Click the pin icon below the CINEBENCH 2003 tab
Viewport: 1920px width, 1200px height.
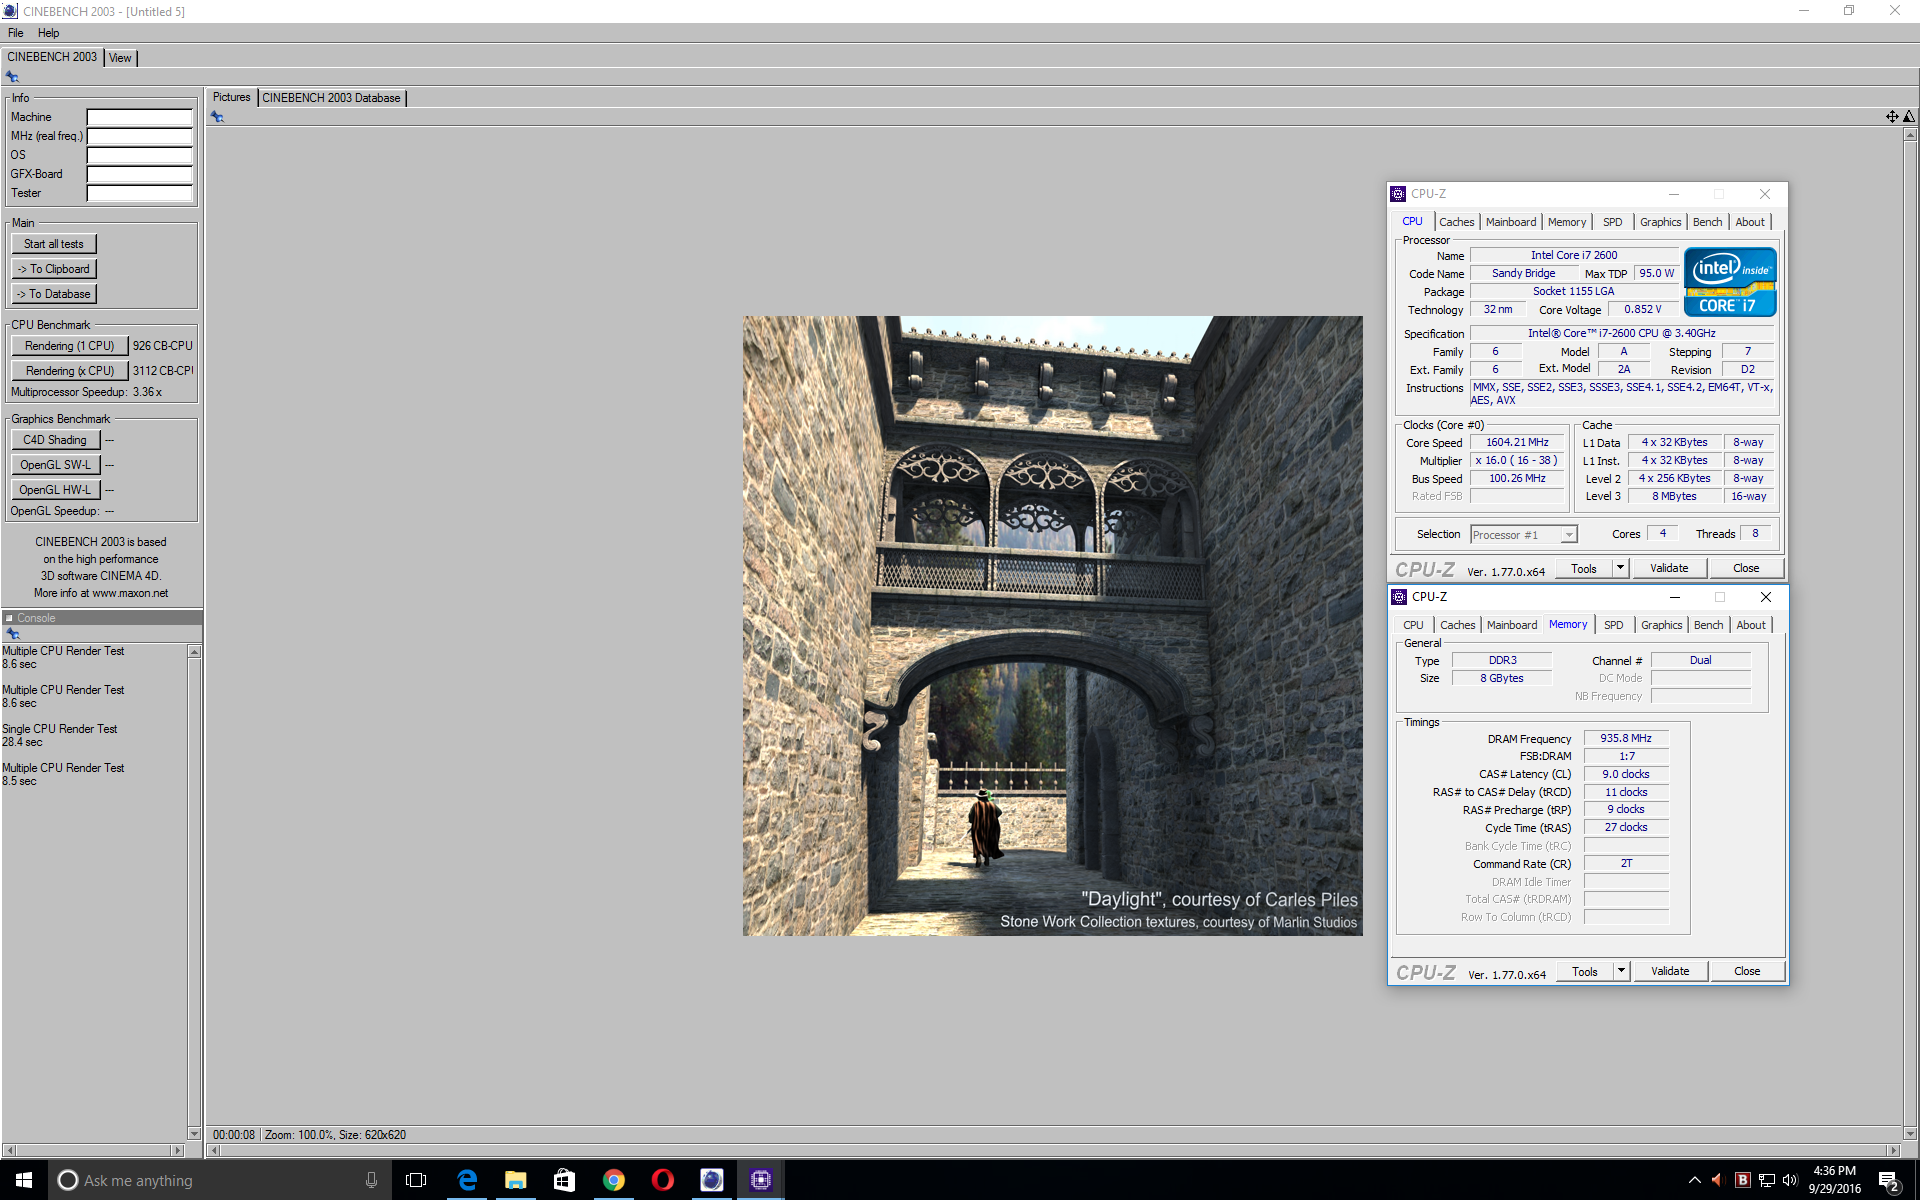12,77
